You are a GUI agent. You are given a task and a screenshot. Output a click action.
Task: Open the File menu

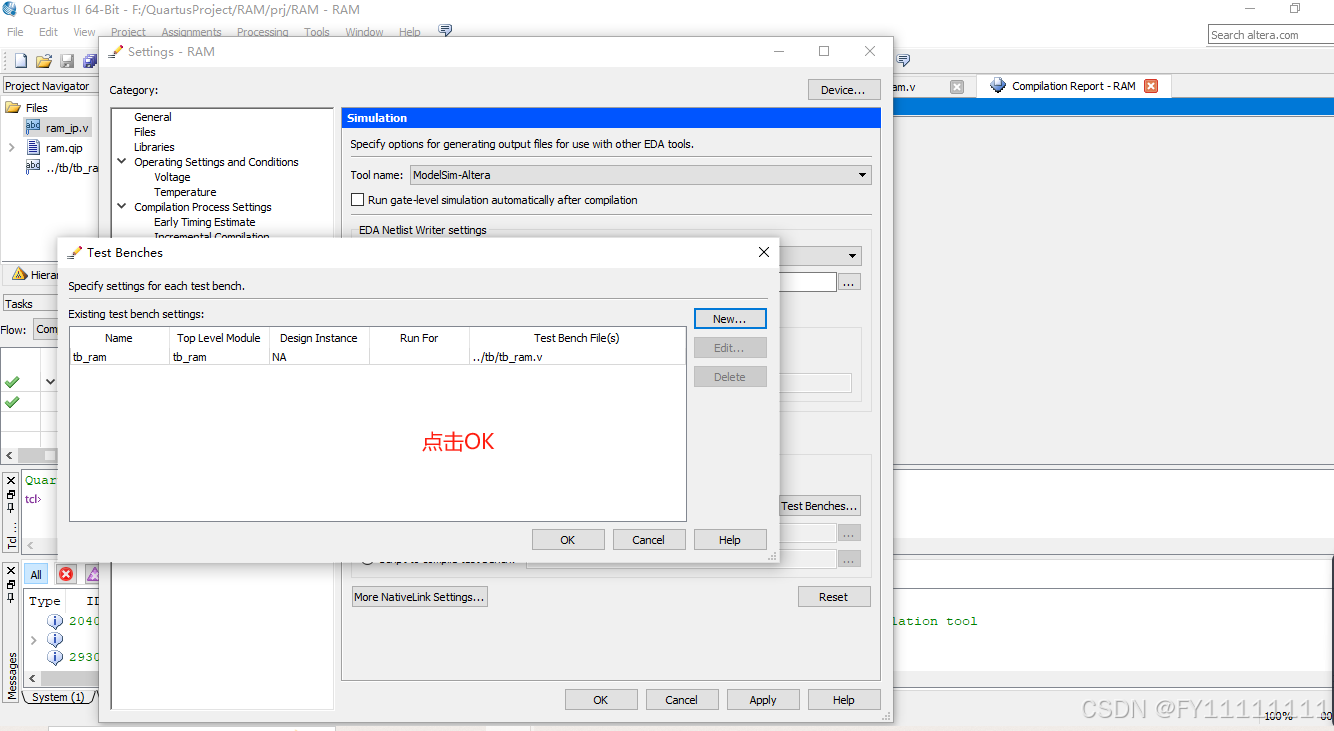pos(15,32)
